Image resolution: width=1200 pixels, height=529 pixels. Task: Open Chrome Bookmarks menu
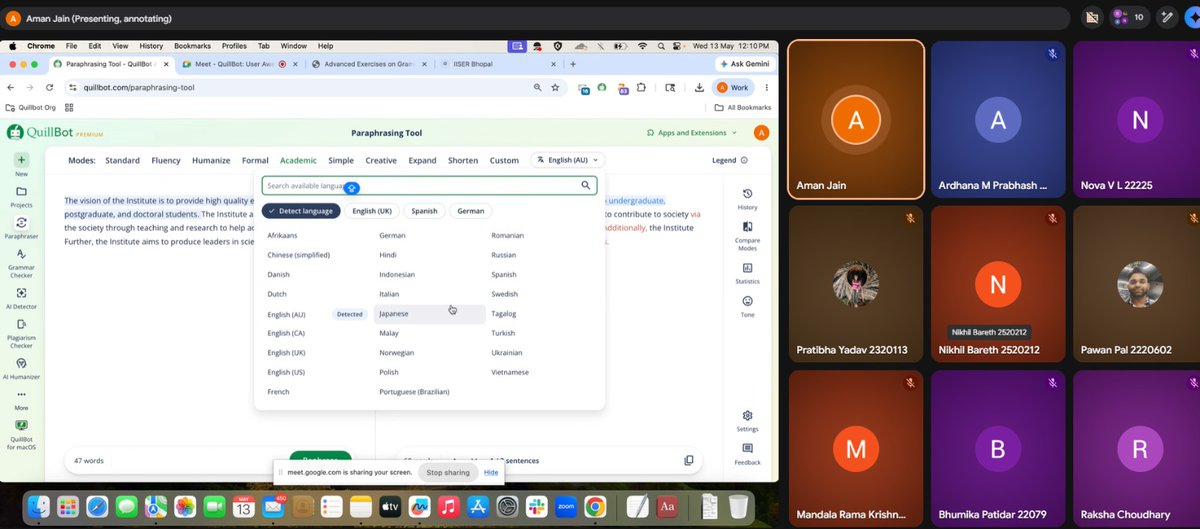pyautogui.click(x=192, y=46)
